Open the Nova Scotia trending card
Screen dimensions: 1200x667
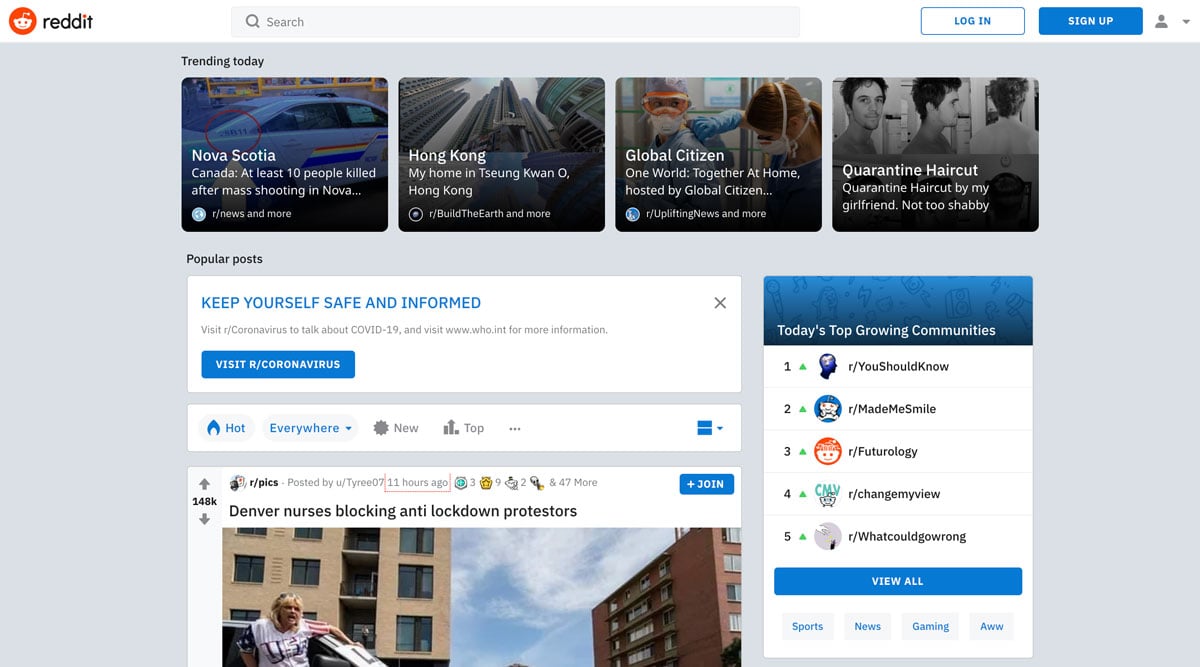(284, 155)
